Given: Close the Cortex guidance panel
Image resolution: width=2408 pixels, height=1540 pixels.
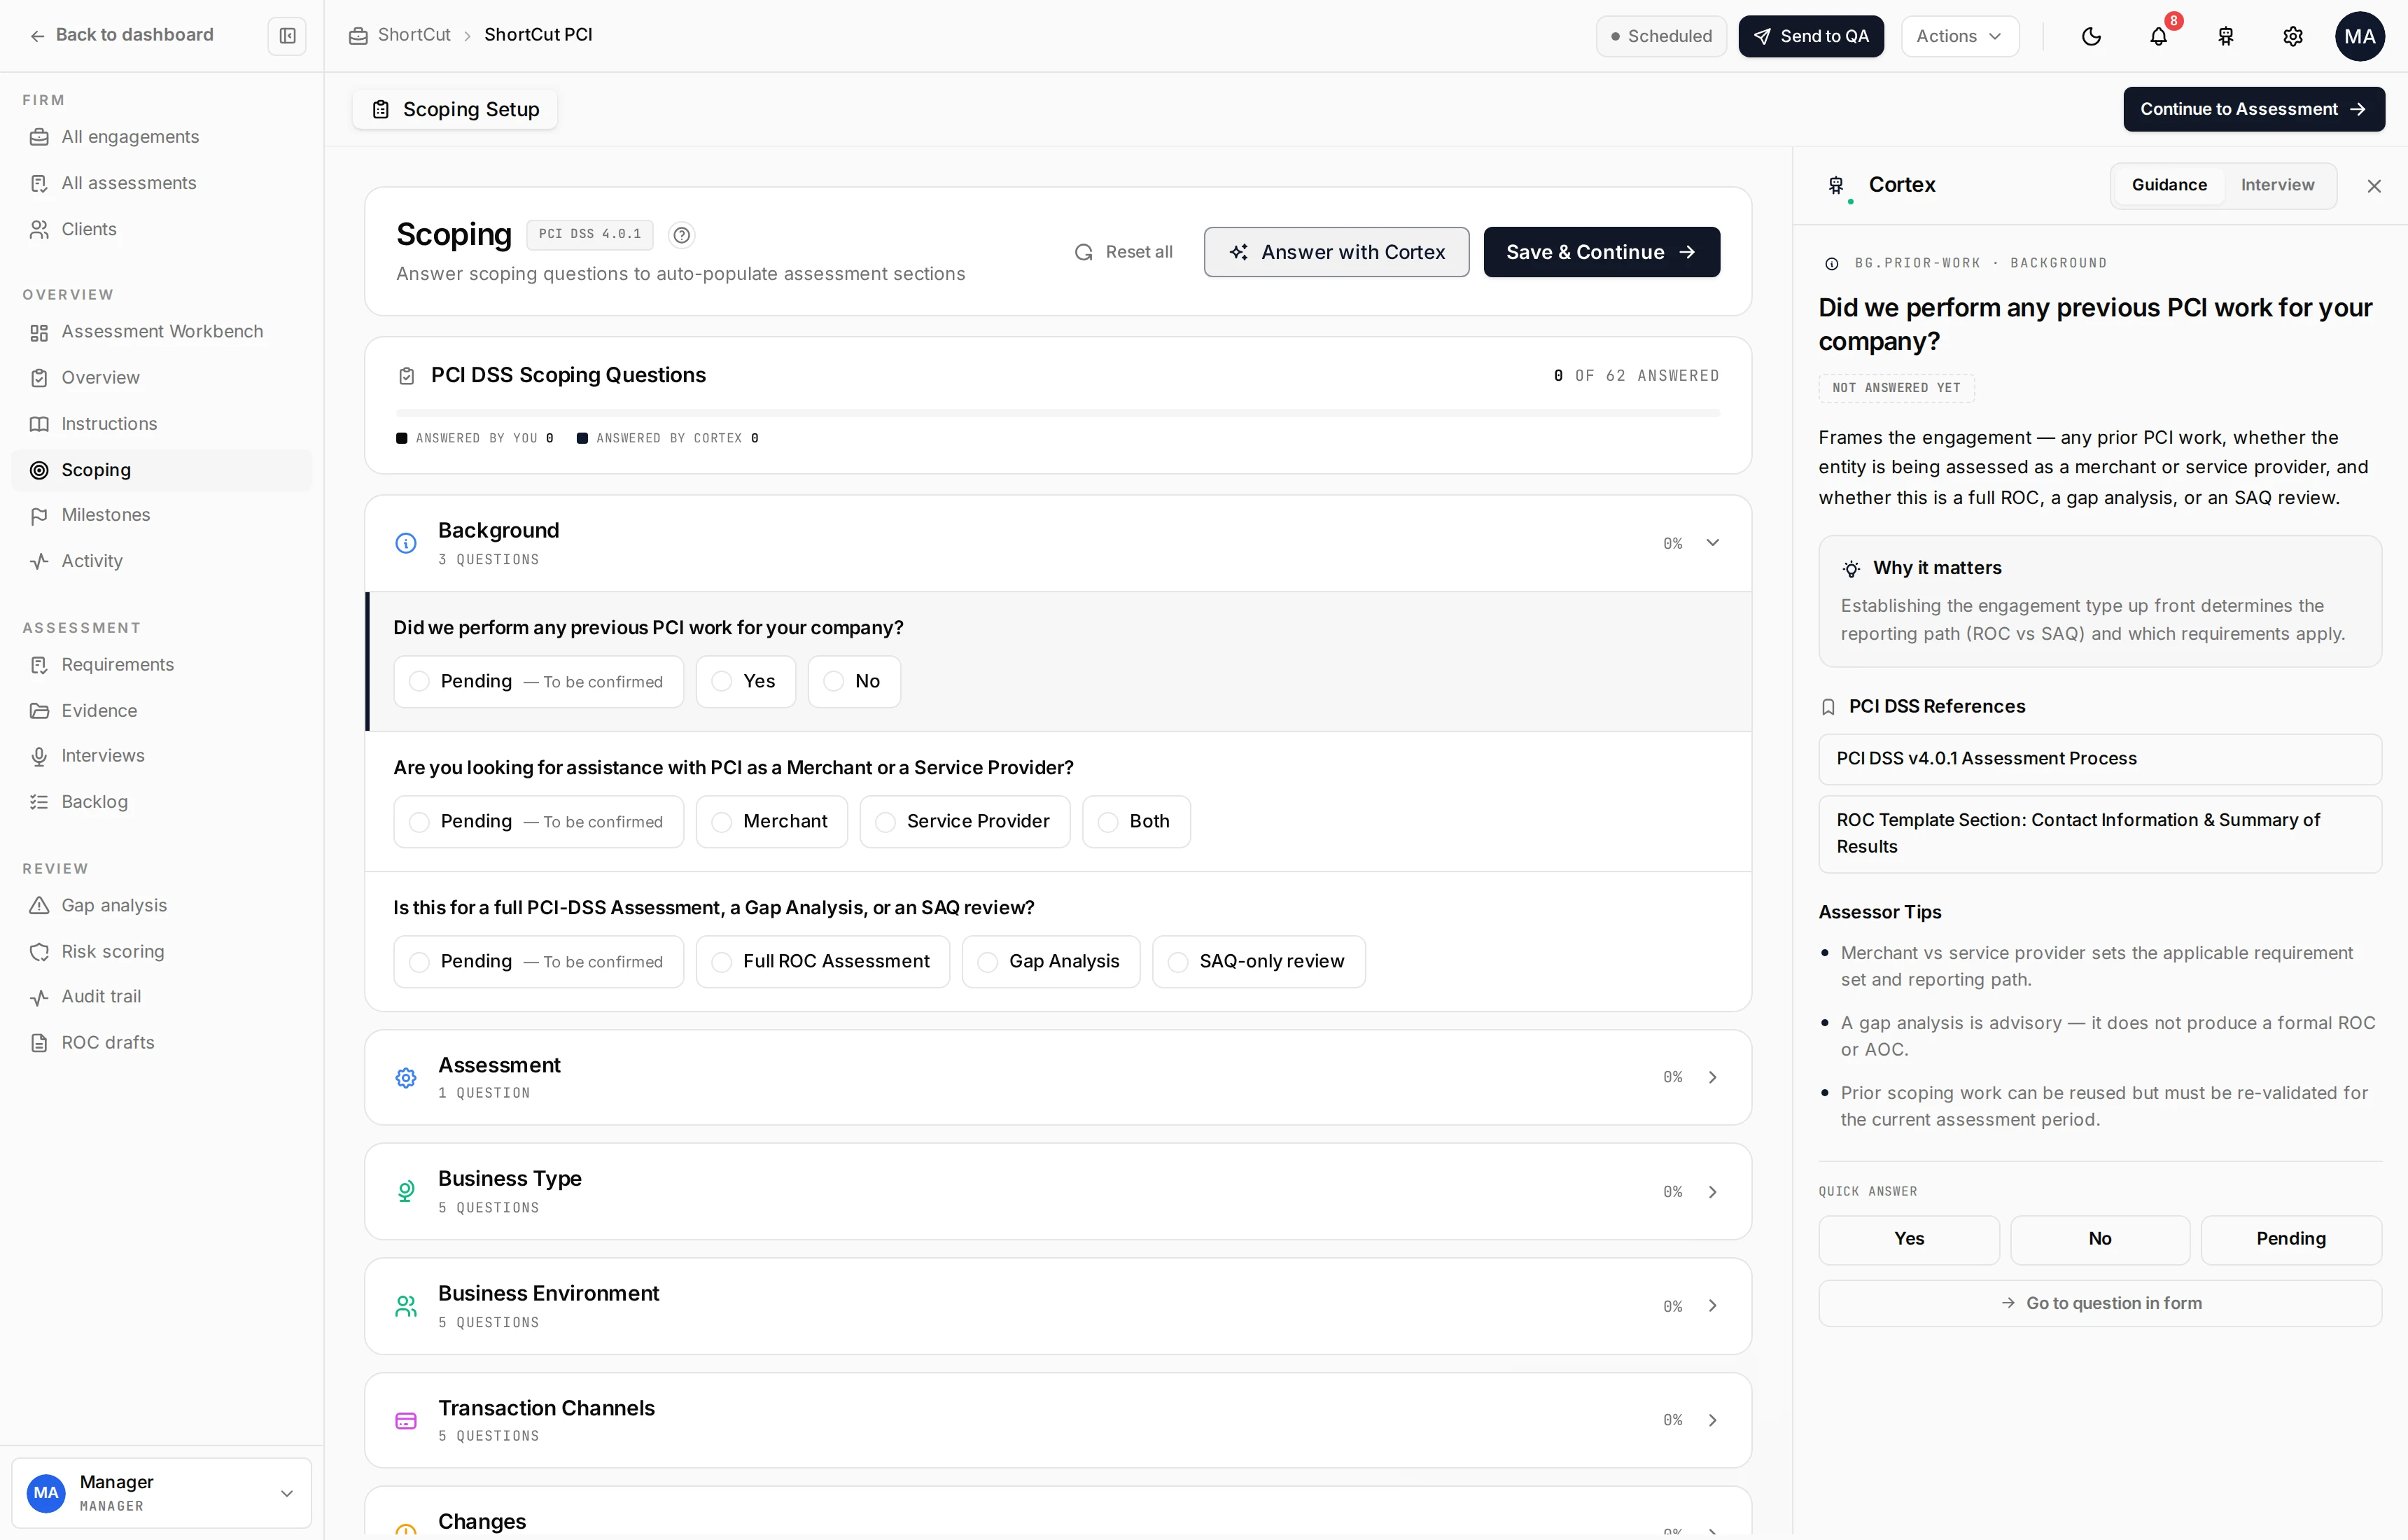Looking at the screenshot, I should (x=2373, y=186).
